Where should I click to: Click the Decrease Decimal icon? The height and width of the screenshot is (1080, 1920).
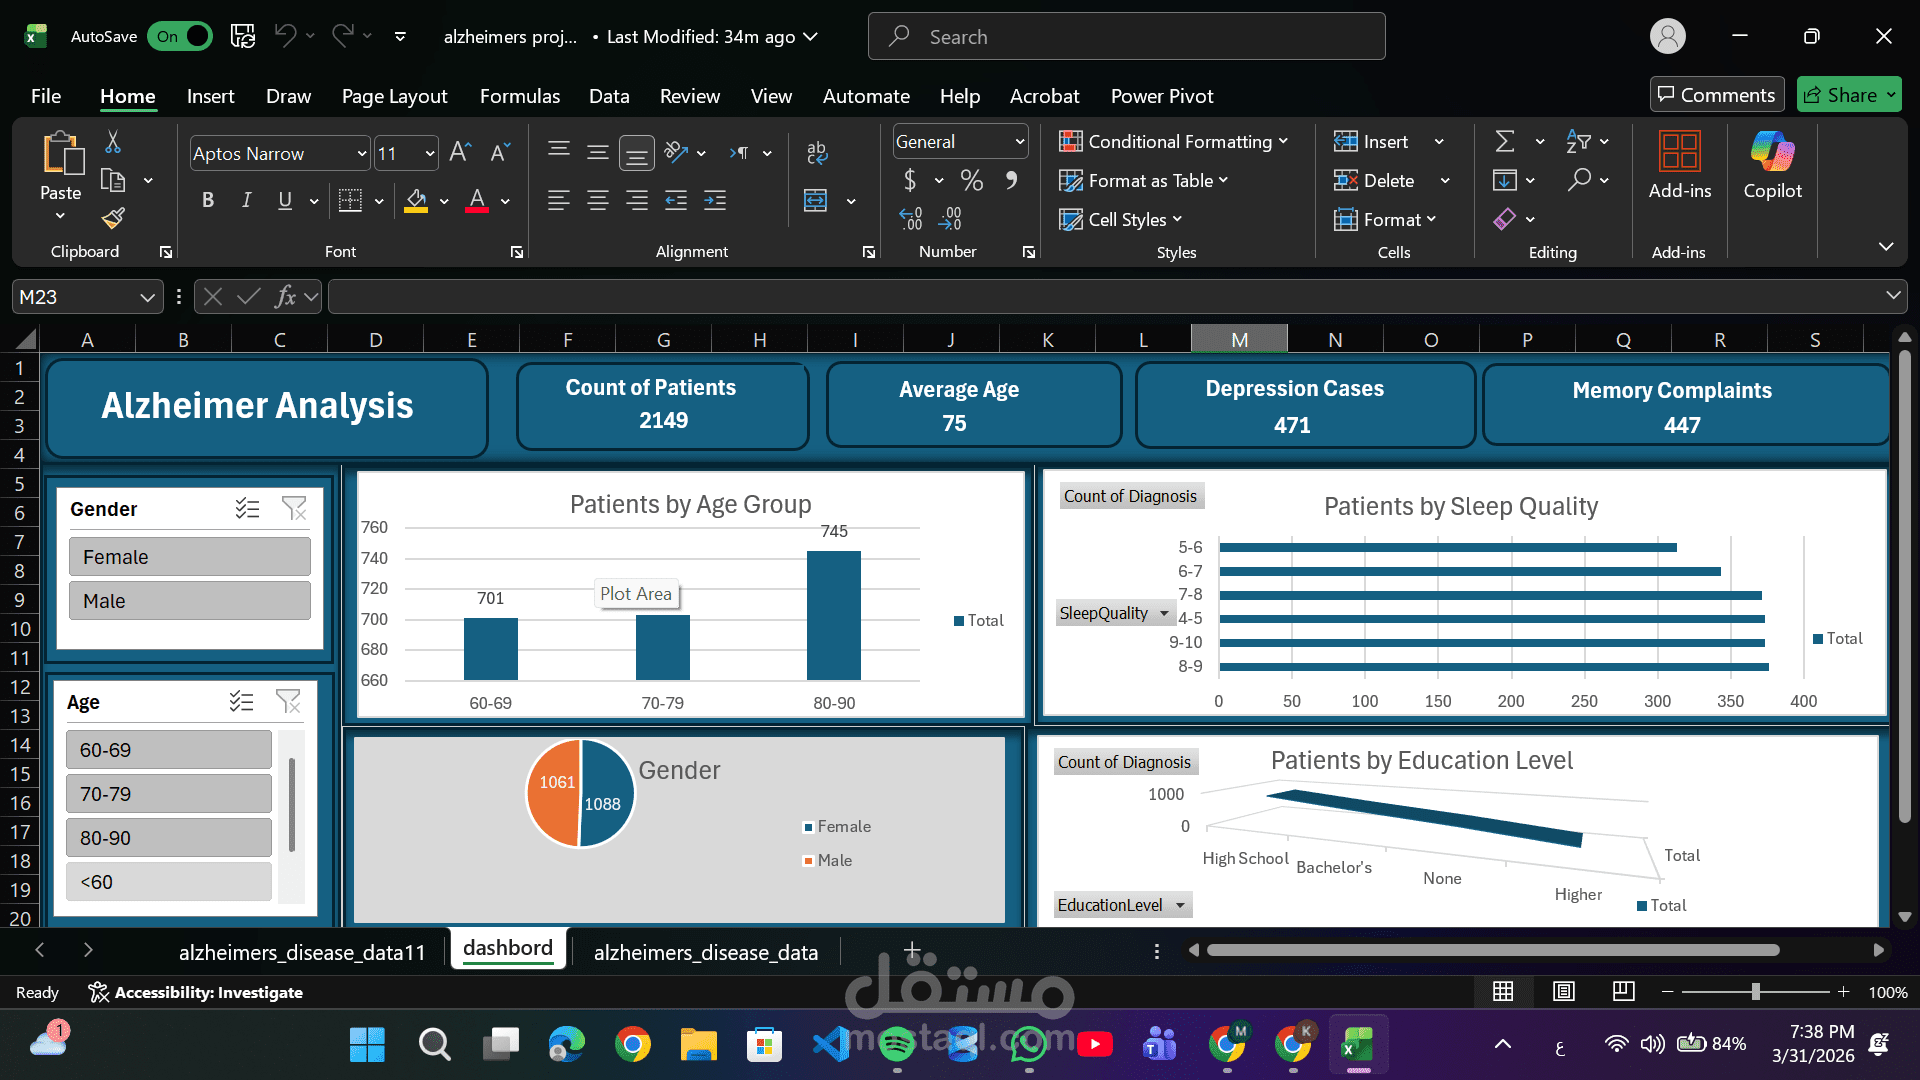tap(950, 218)
